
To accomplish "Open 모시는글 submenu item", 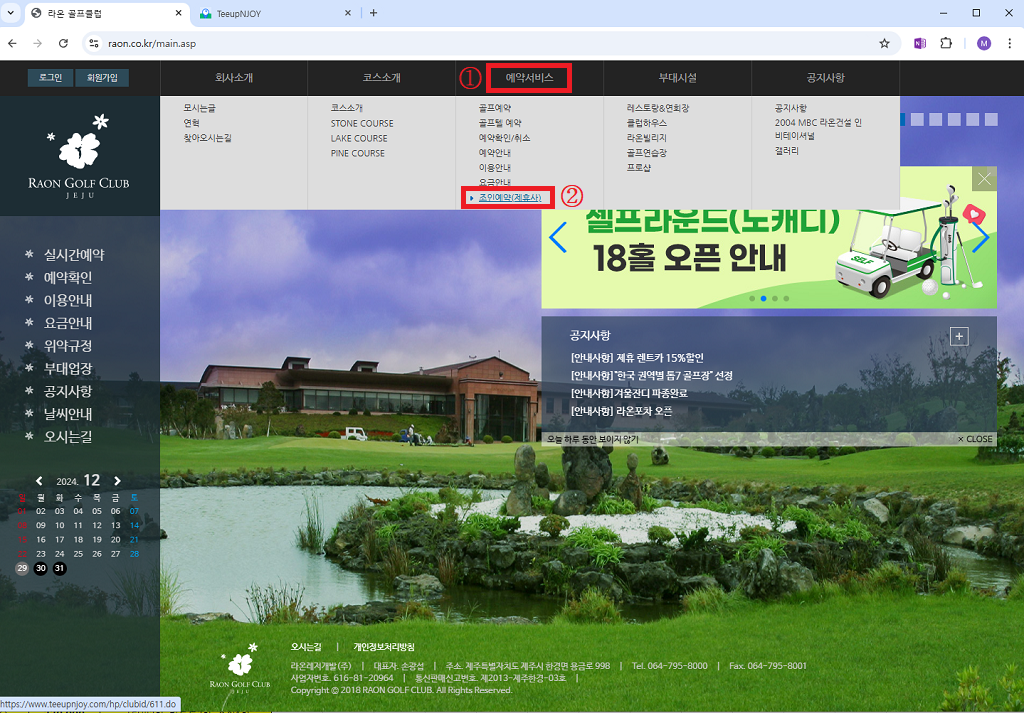I will click(x=199, y=108).
